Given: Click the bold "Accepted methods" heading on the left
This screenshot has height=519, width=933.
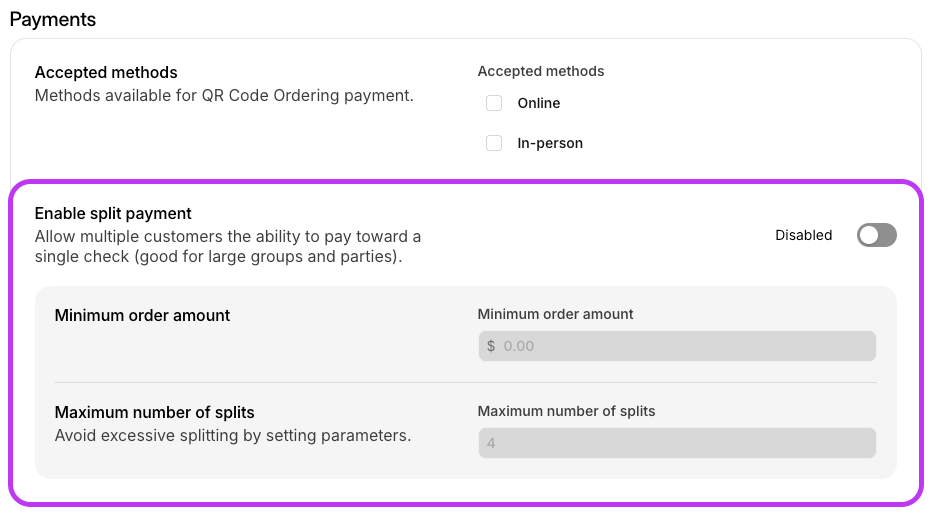Looking at the screenshot, I should (x=106, y=72).
